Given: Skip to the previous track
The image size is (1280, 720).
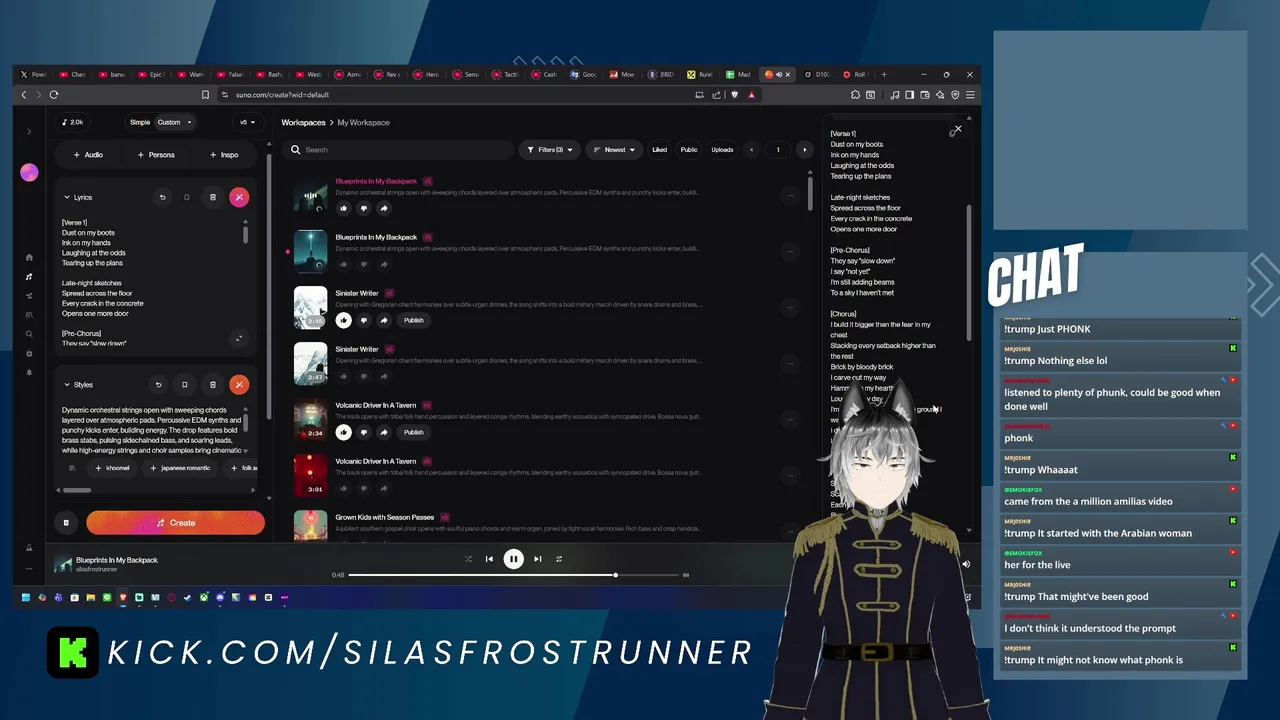Looking at the screenshot, I should [x=489, y=559].
